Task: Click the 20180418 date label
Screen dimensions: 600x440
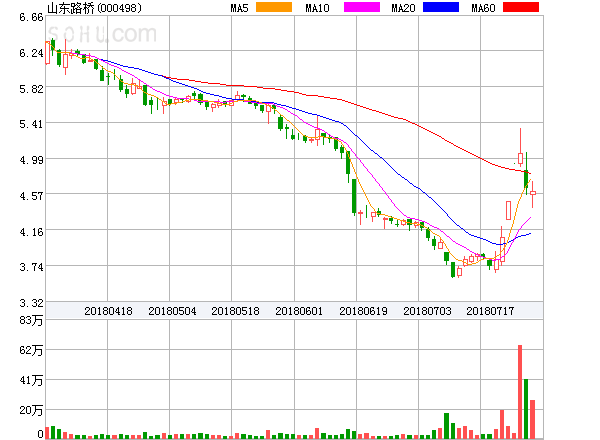Action: click(x=108, y=311)
